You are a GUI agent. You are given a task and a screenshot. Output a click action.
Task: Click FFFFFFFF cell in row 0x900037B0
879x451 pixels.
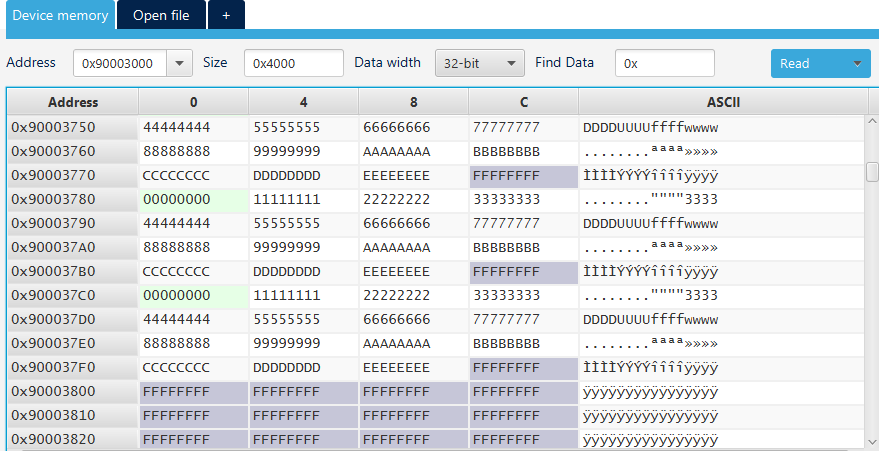coord(524,272)
